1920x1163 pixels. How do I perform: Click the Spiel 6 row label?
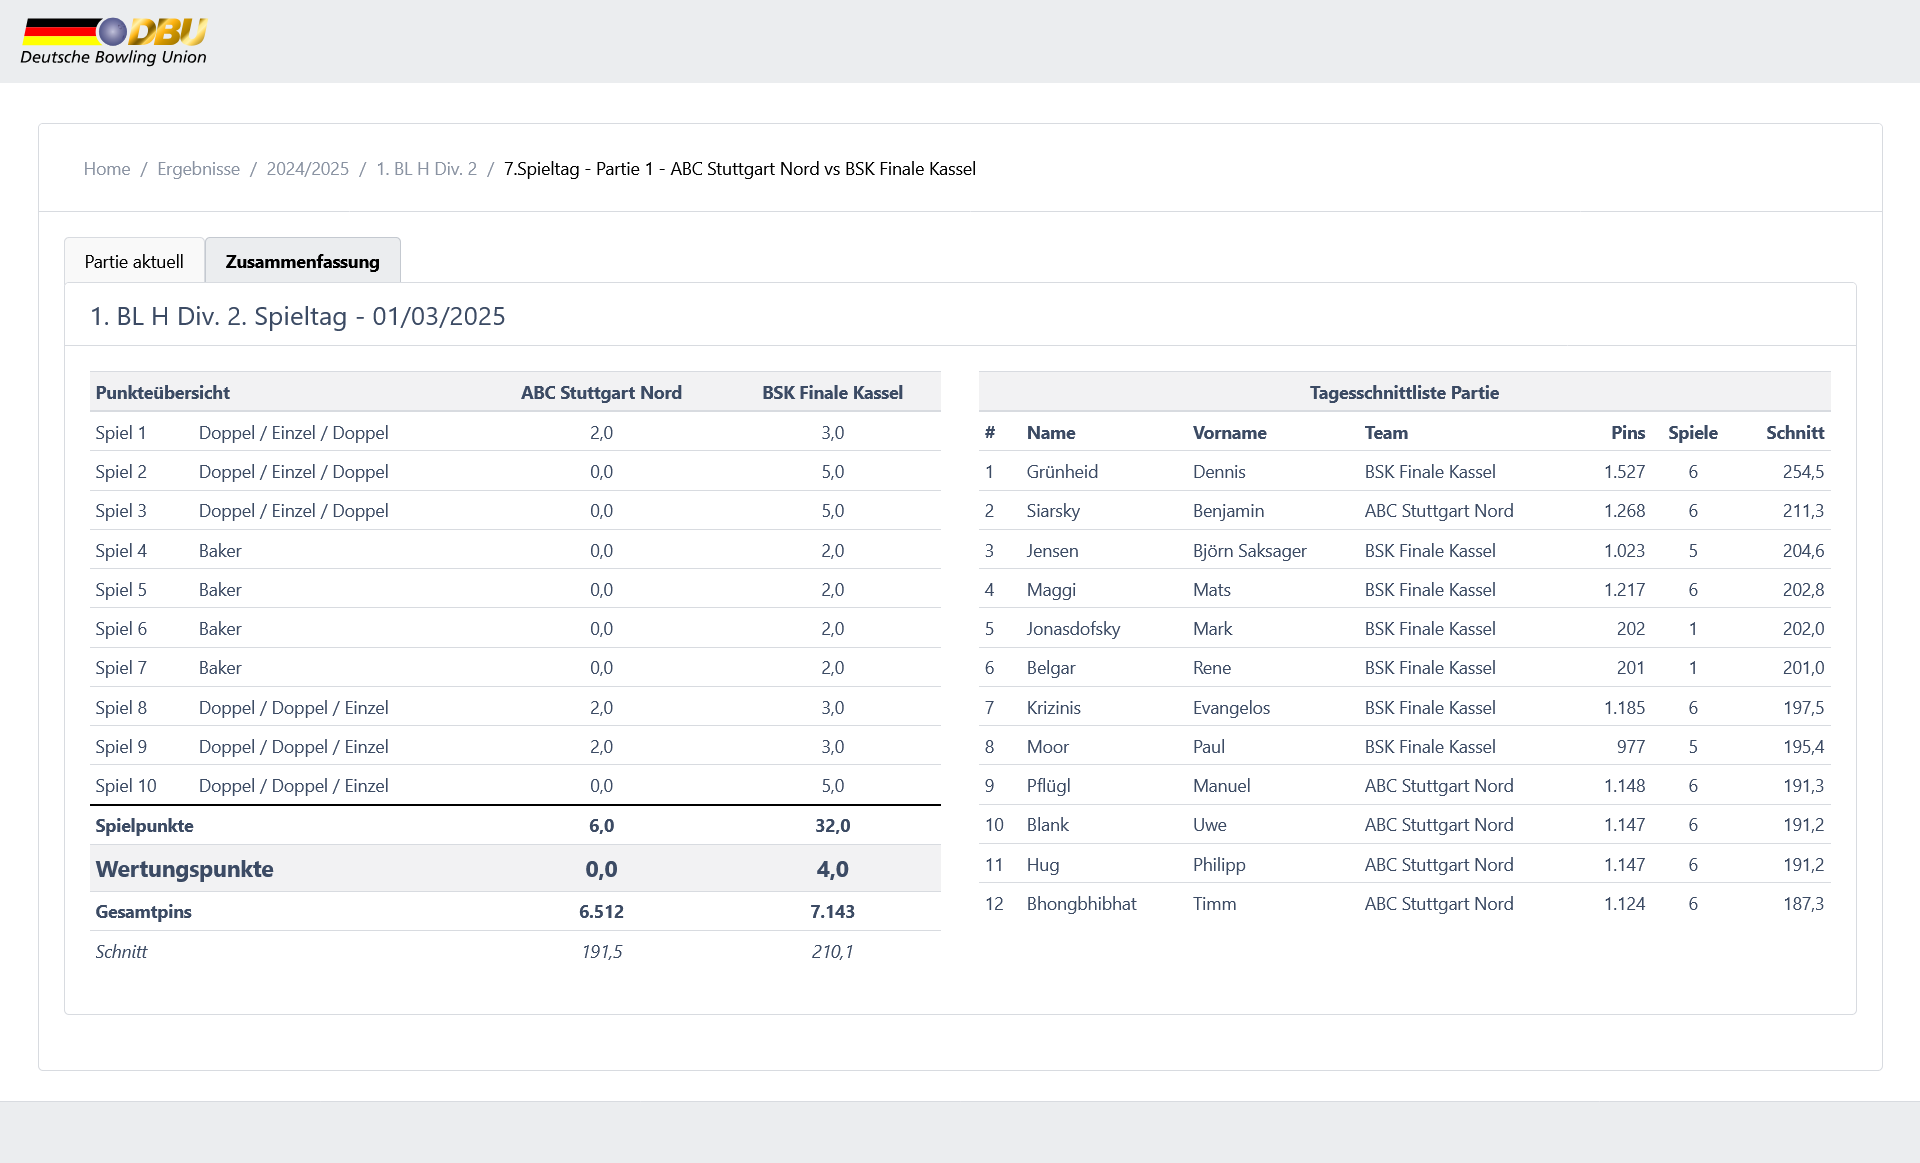pos(121,629)
